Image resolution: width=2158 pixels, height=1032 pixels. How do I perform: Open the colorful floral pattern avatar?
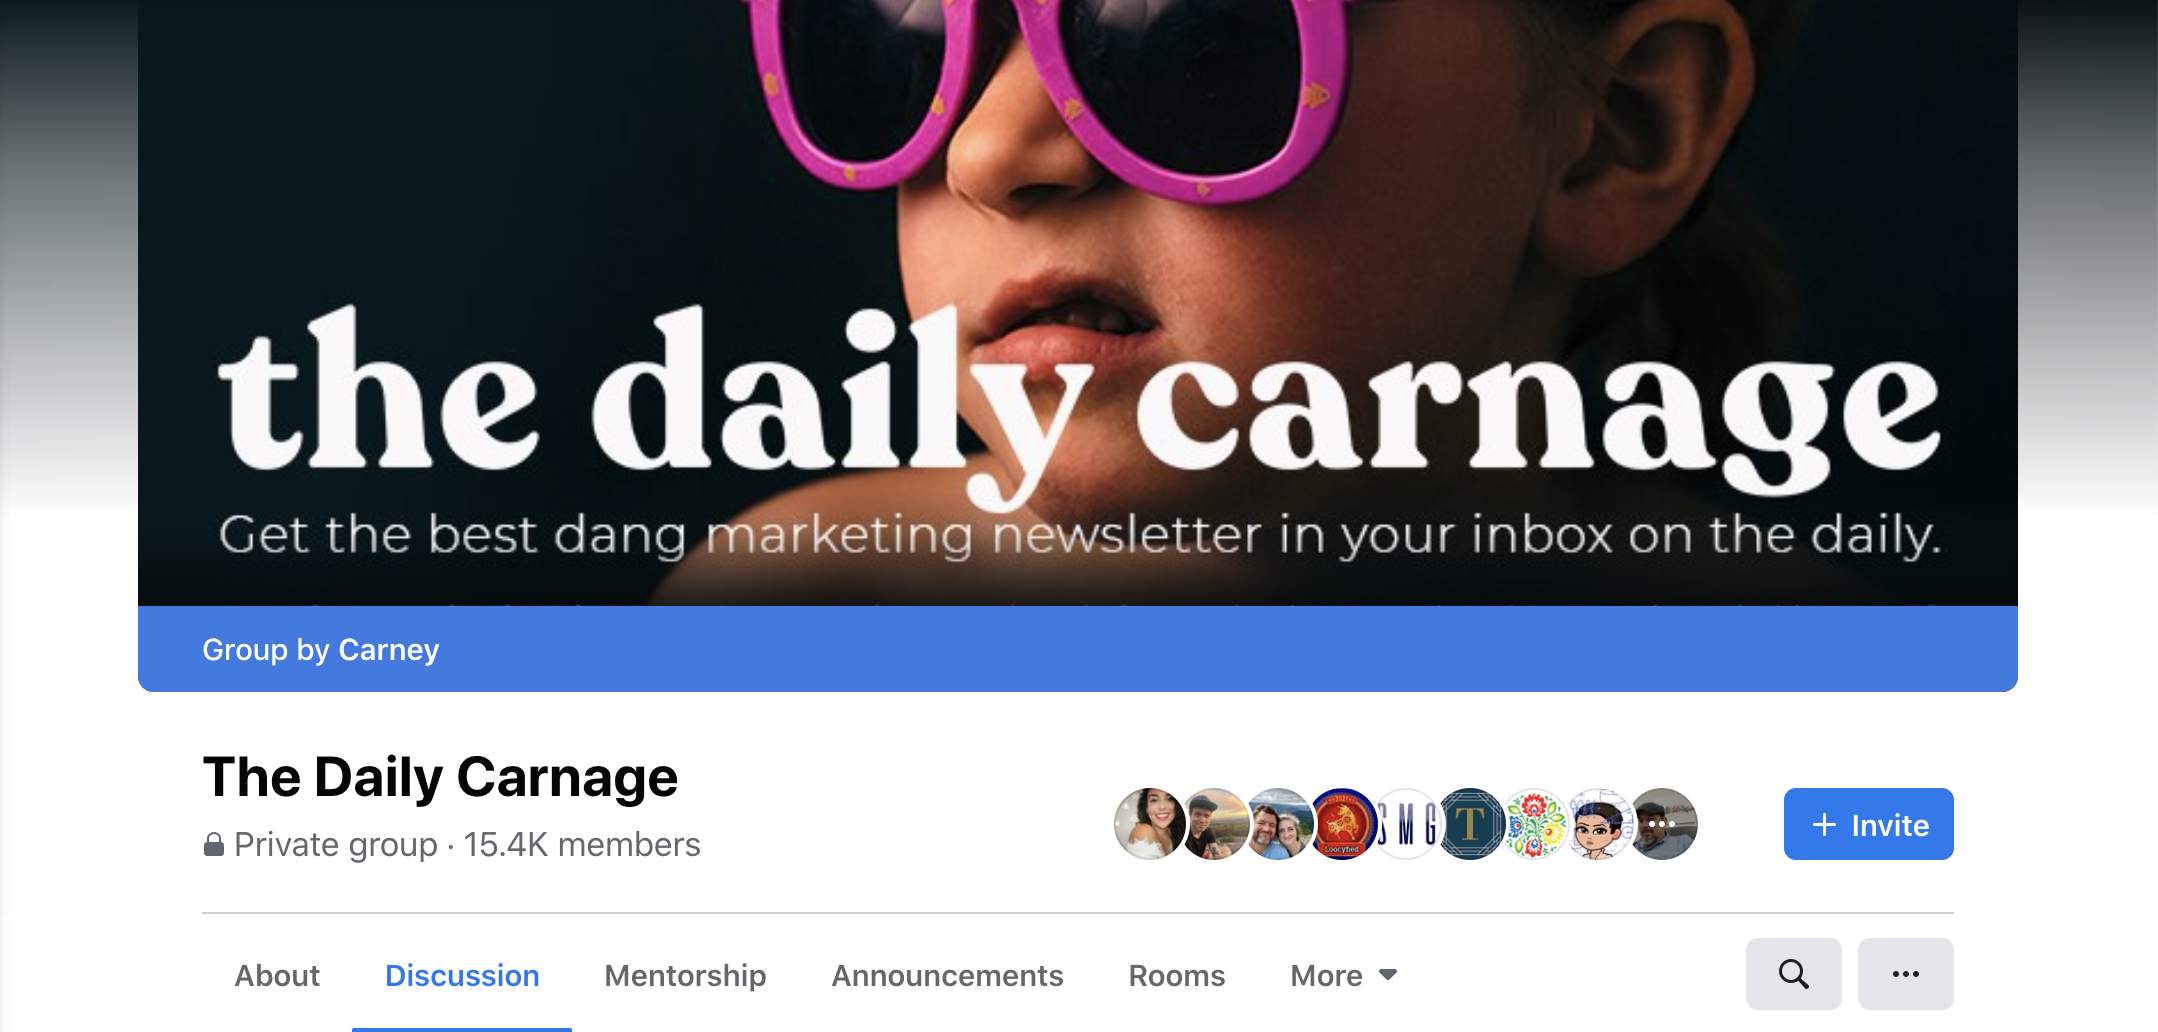coord(1534,824)
